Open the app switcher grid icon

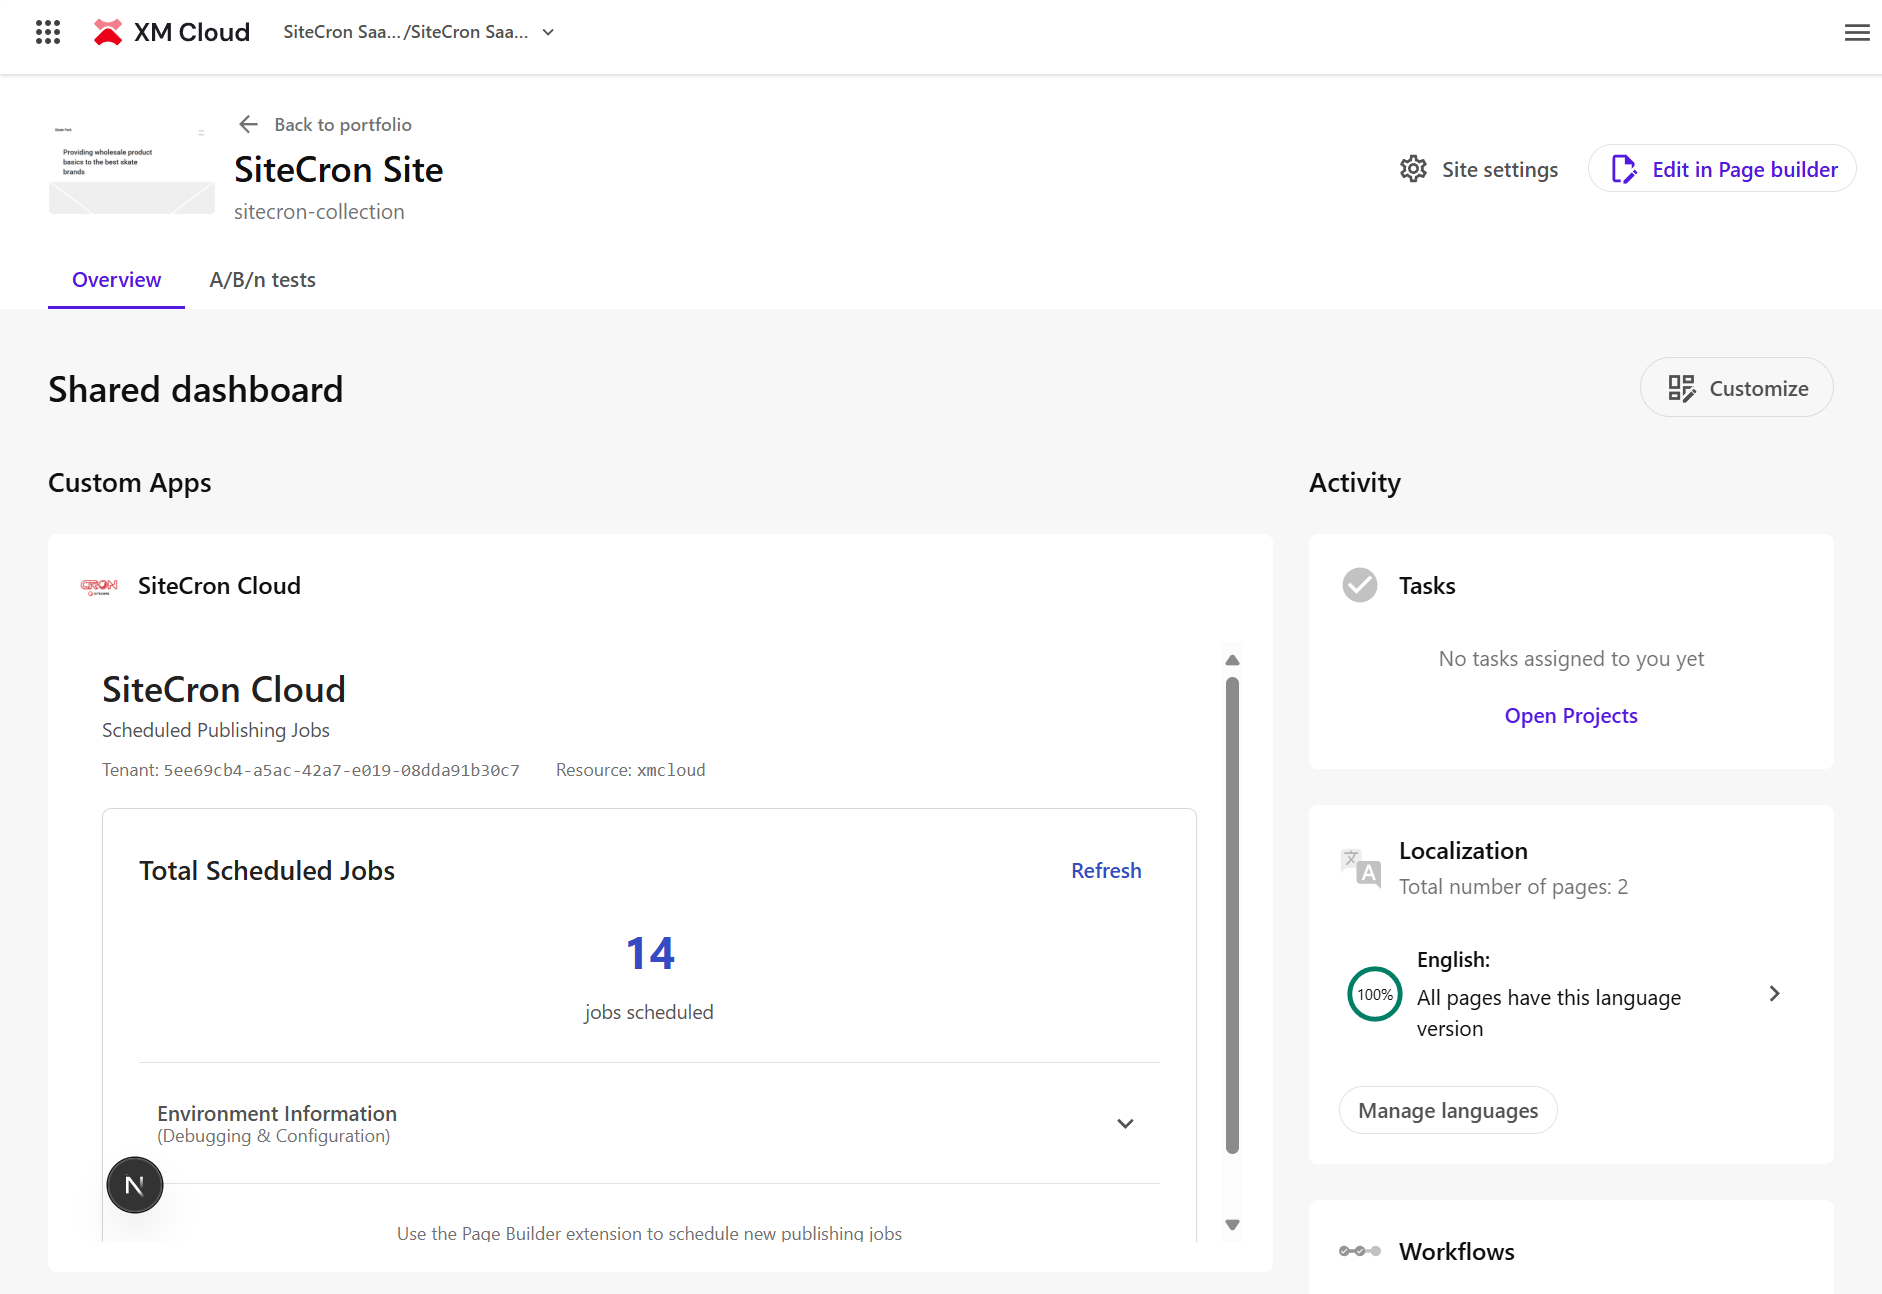(x=48, y=32)
